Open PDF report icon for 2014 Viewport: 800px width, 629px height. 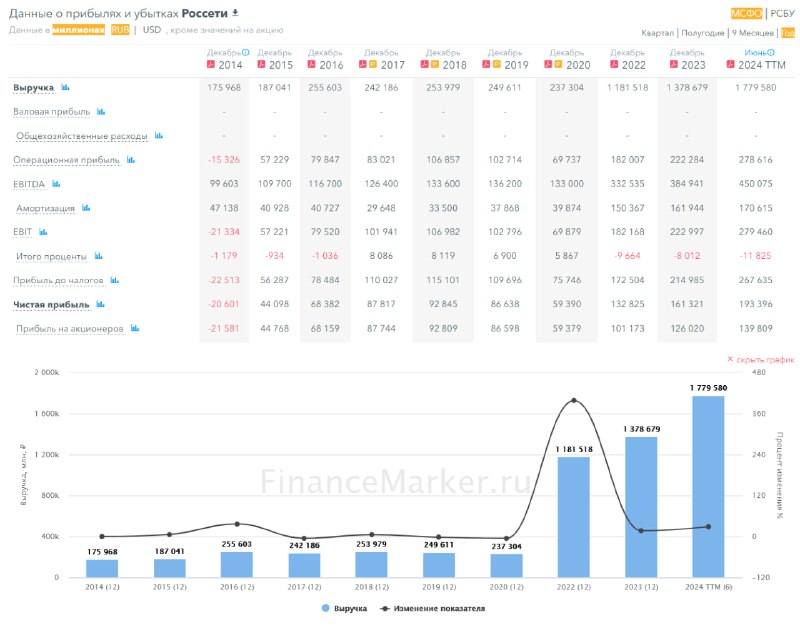pos(210,64)
